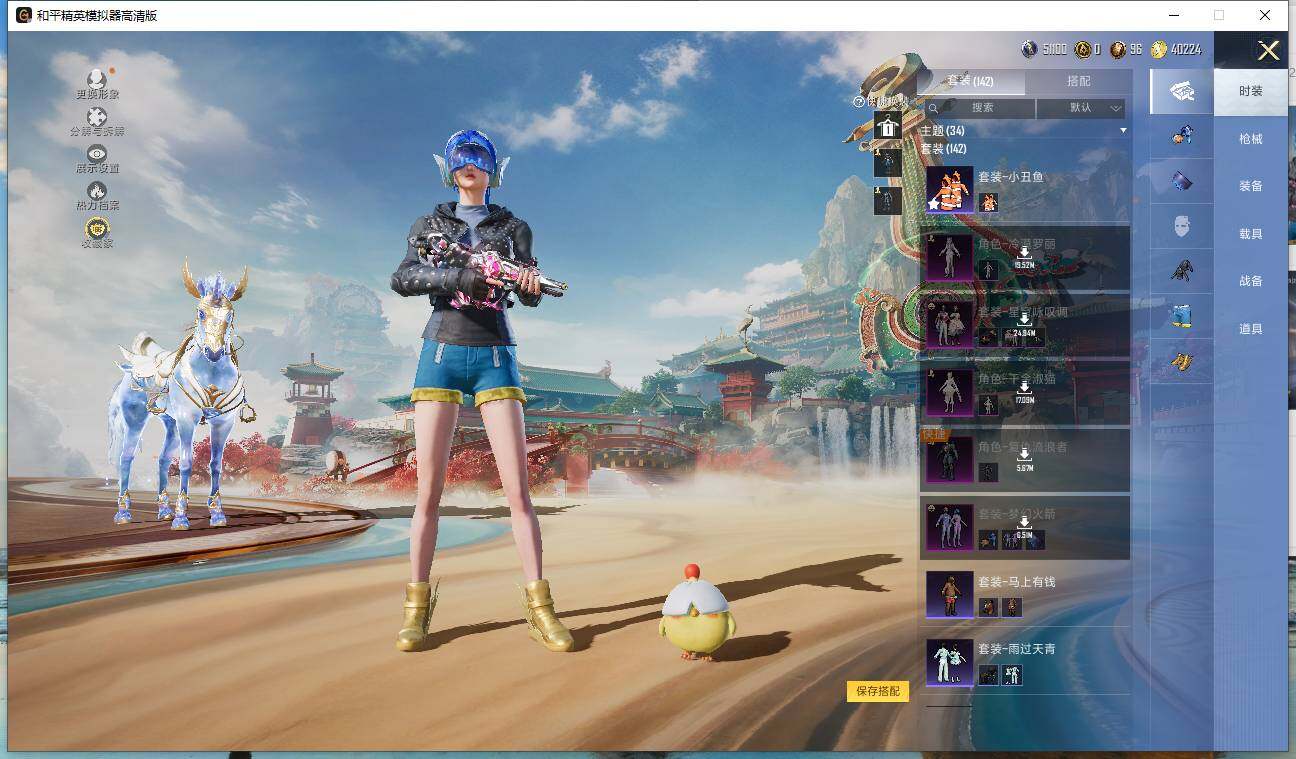The image size is (1296, 759).
Task: Open the 收藏家 gold badge icon
Action: point(97,228)
